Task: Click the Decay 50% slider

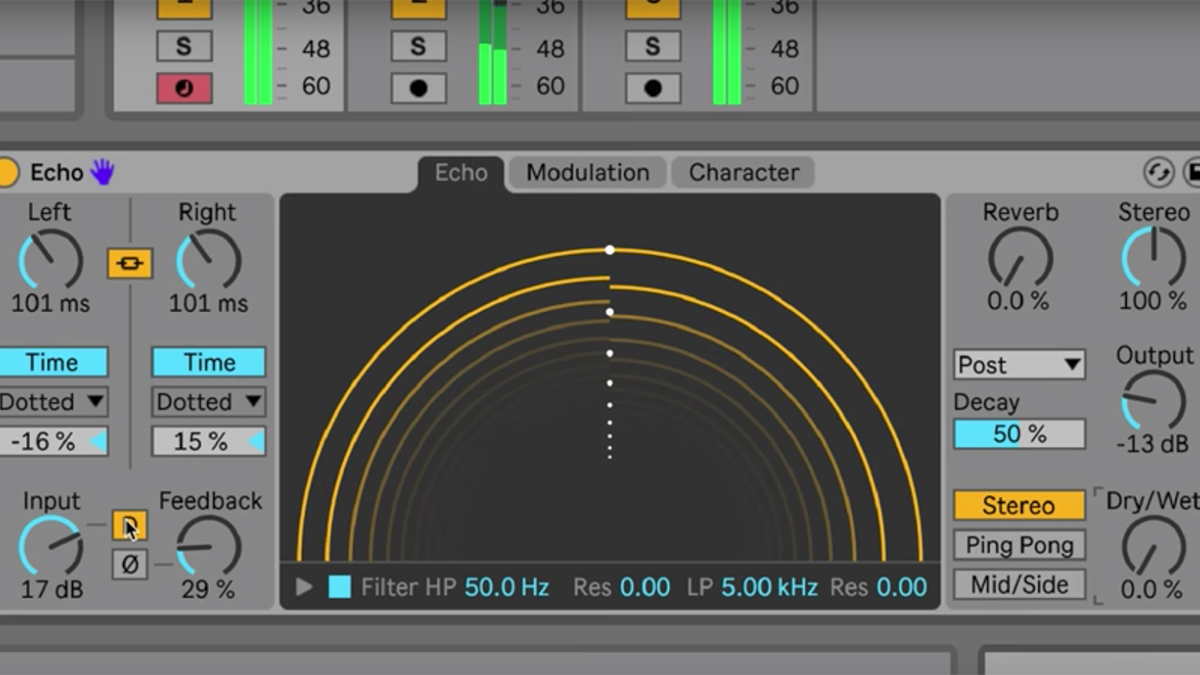Action: [x=1018, y=433]
